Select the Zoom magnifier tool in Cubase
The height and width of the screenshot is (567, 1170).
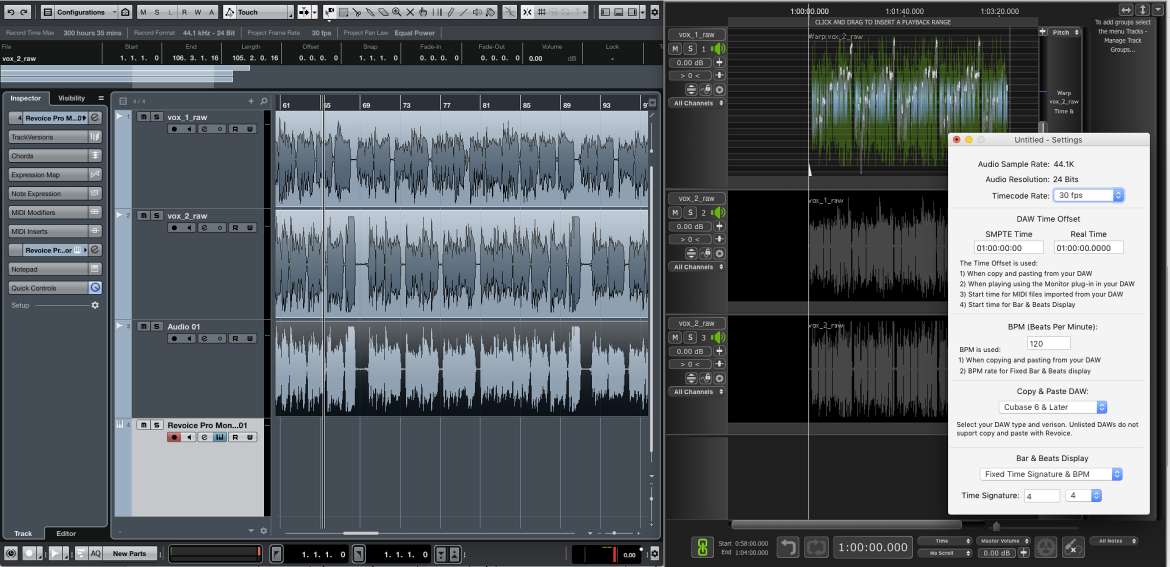point(396,13)
